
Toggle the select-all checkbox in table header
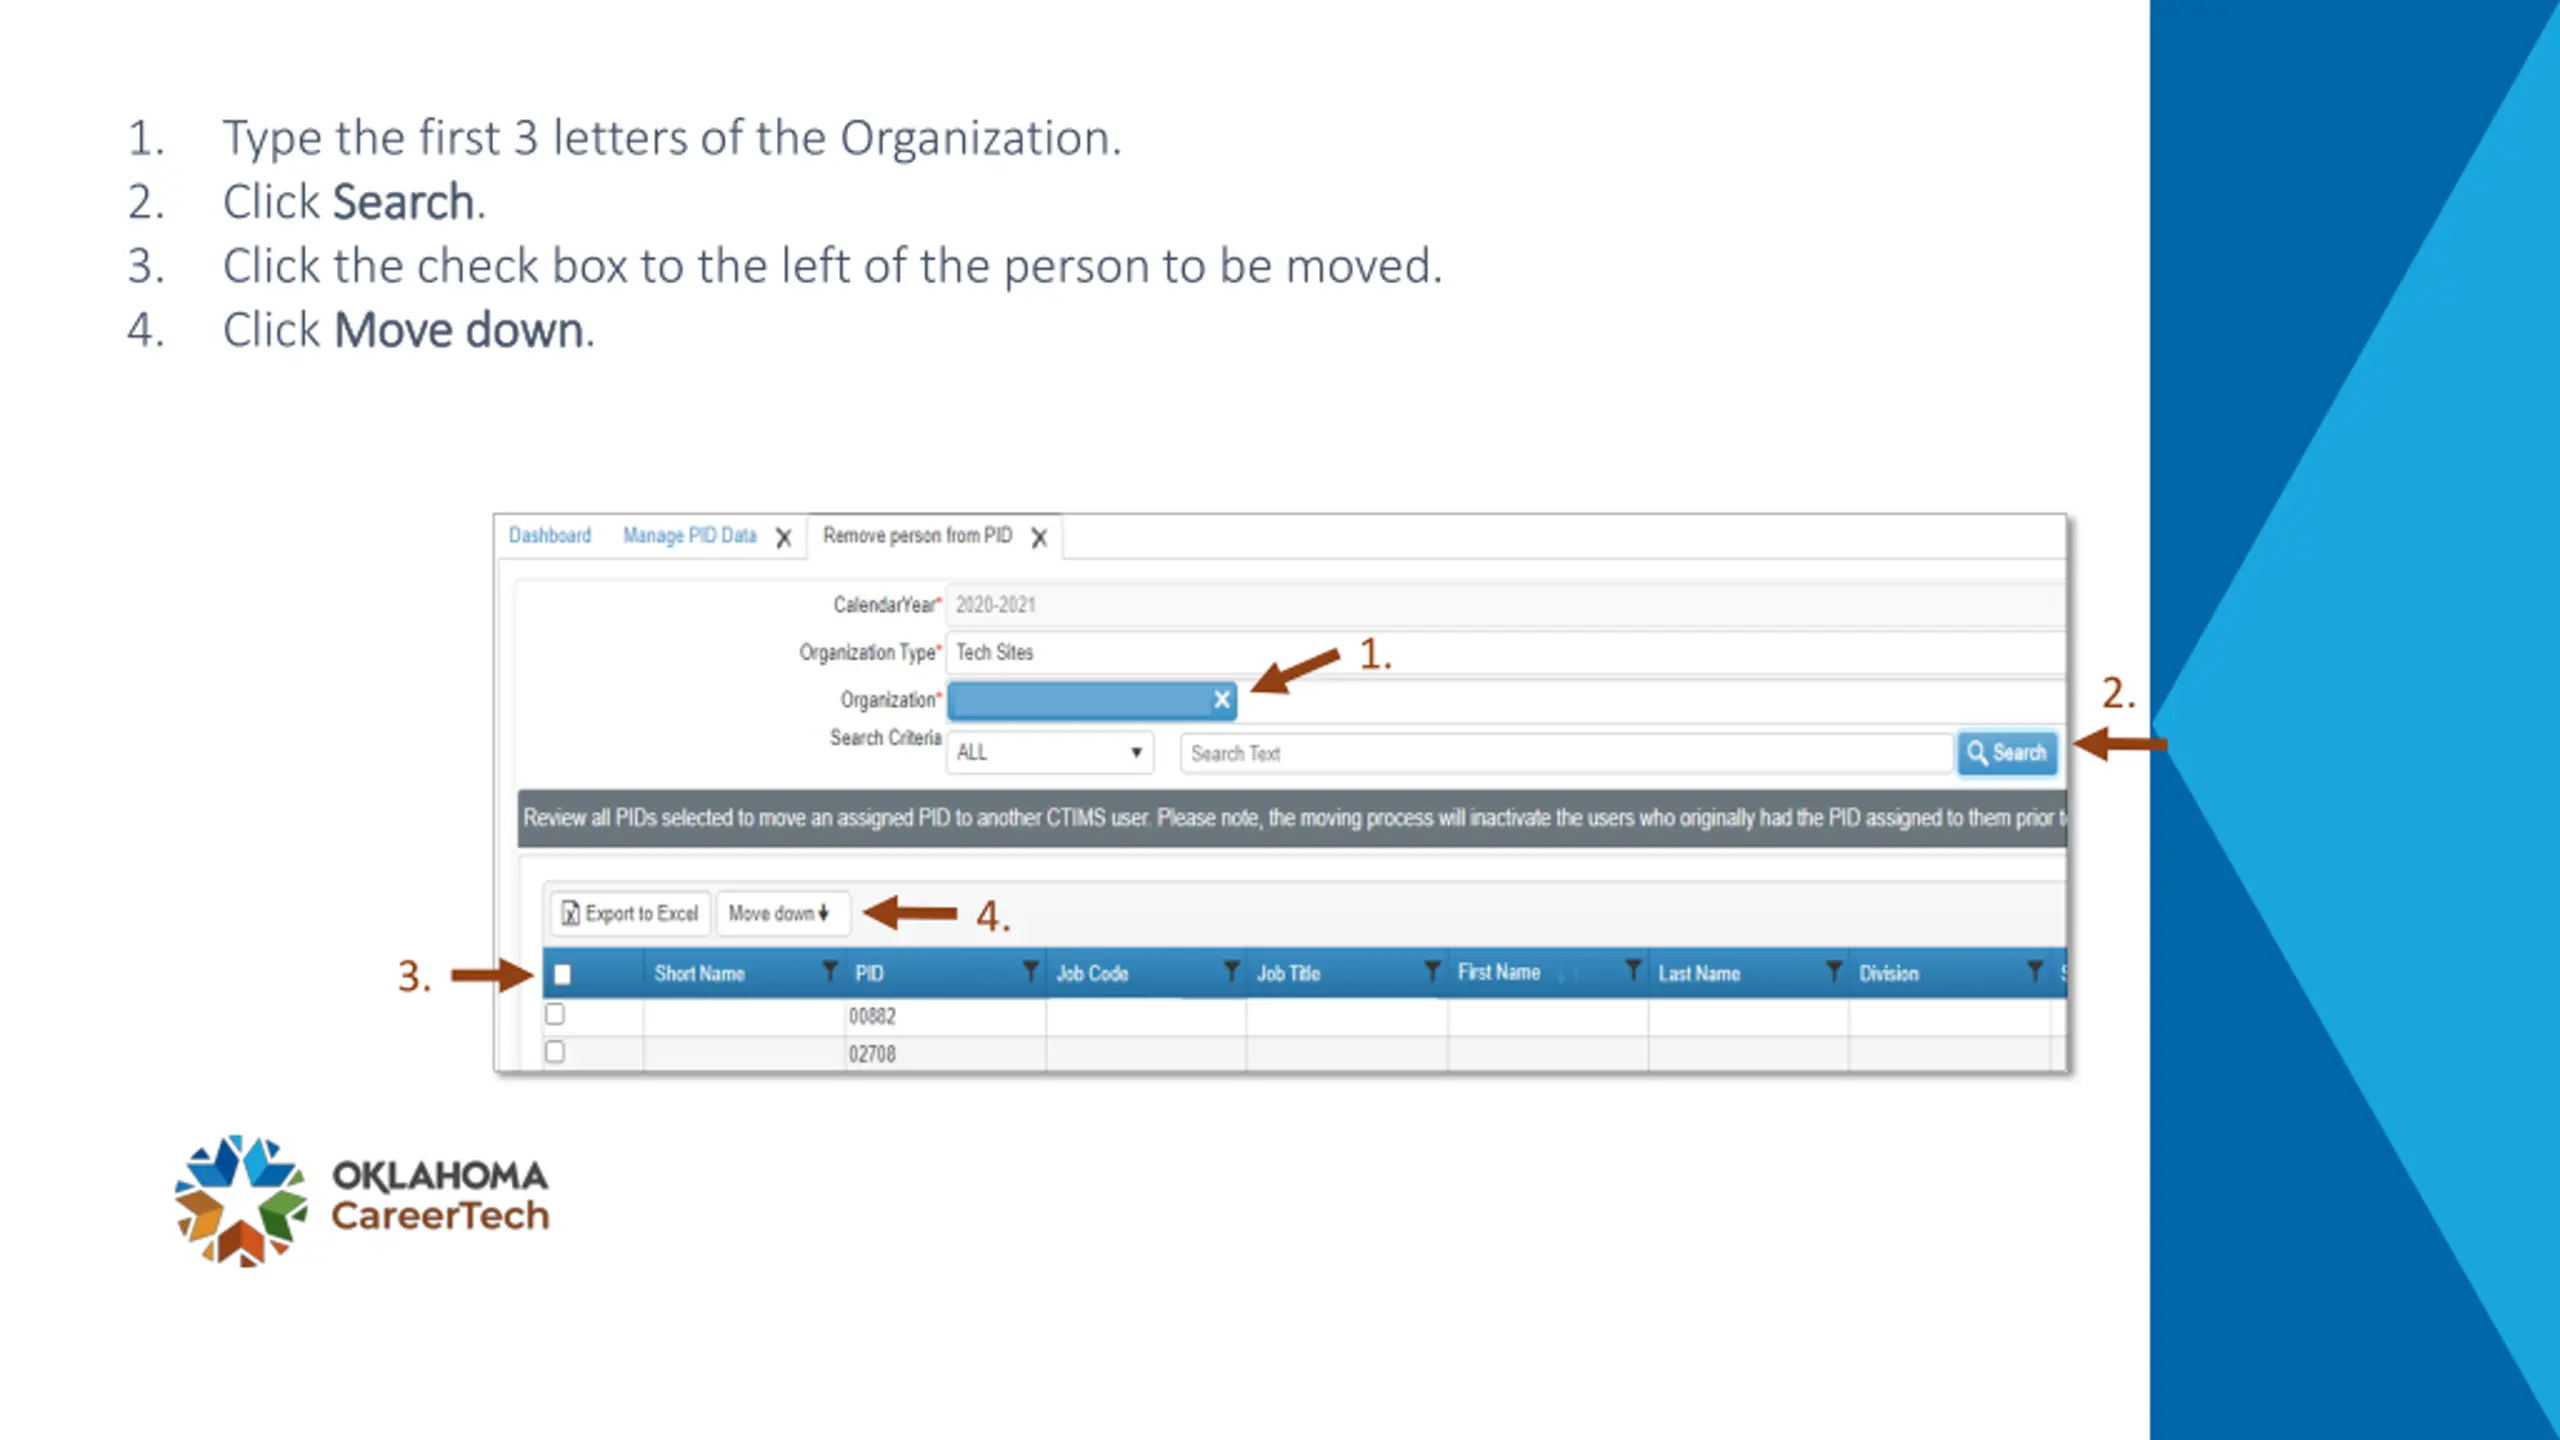(x=563, y=974)
